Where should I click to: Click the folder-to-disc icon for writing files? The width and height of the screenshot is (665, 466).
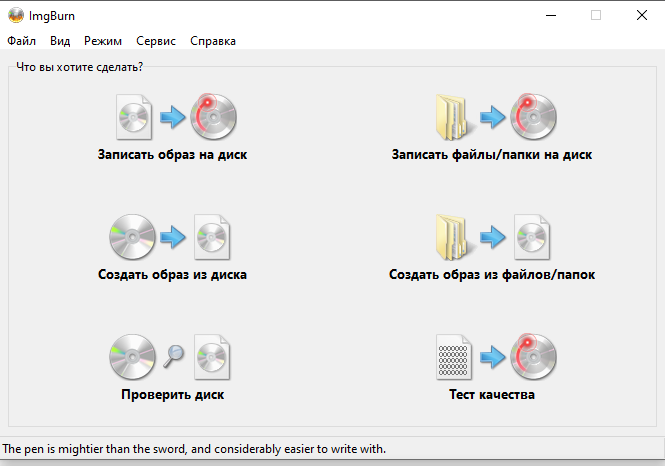492,118
